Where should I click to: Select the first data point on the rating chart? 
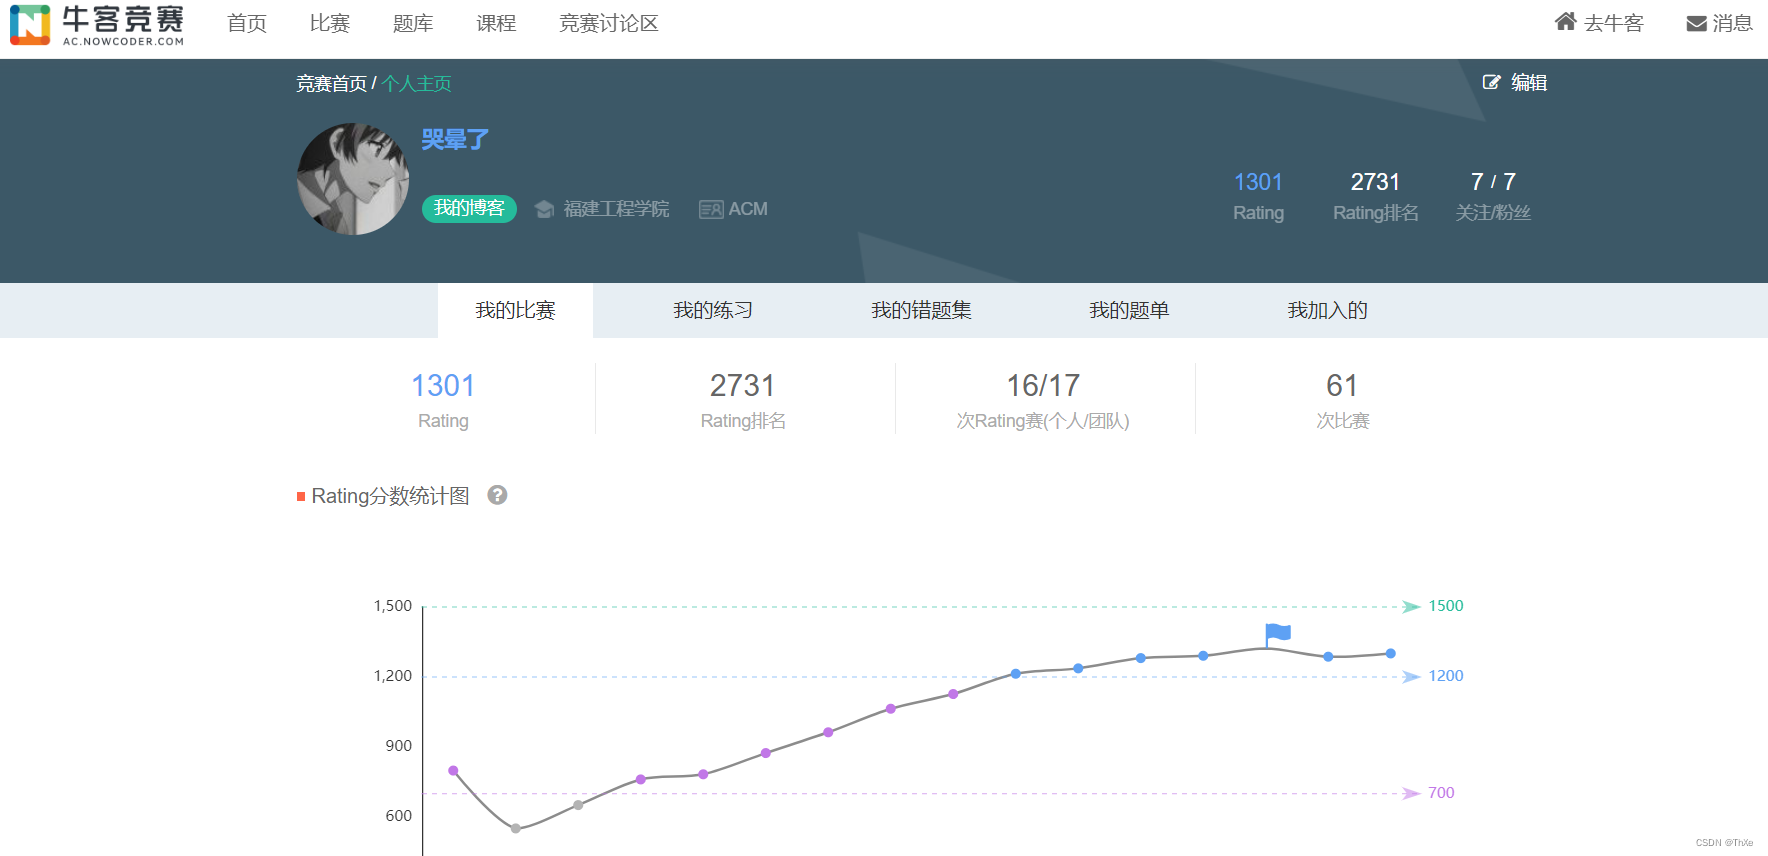click(453, 771)
